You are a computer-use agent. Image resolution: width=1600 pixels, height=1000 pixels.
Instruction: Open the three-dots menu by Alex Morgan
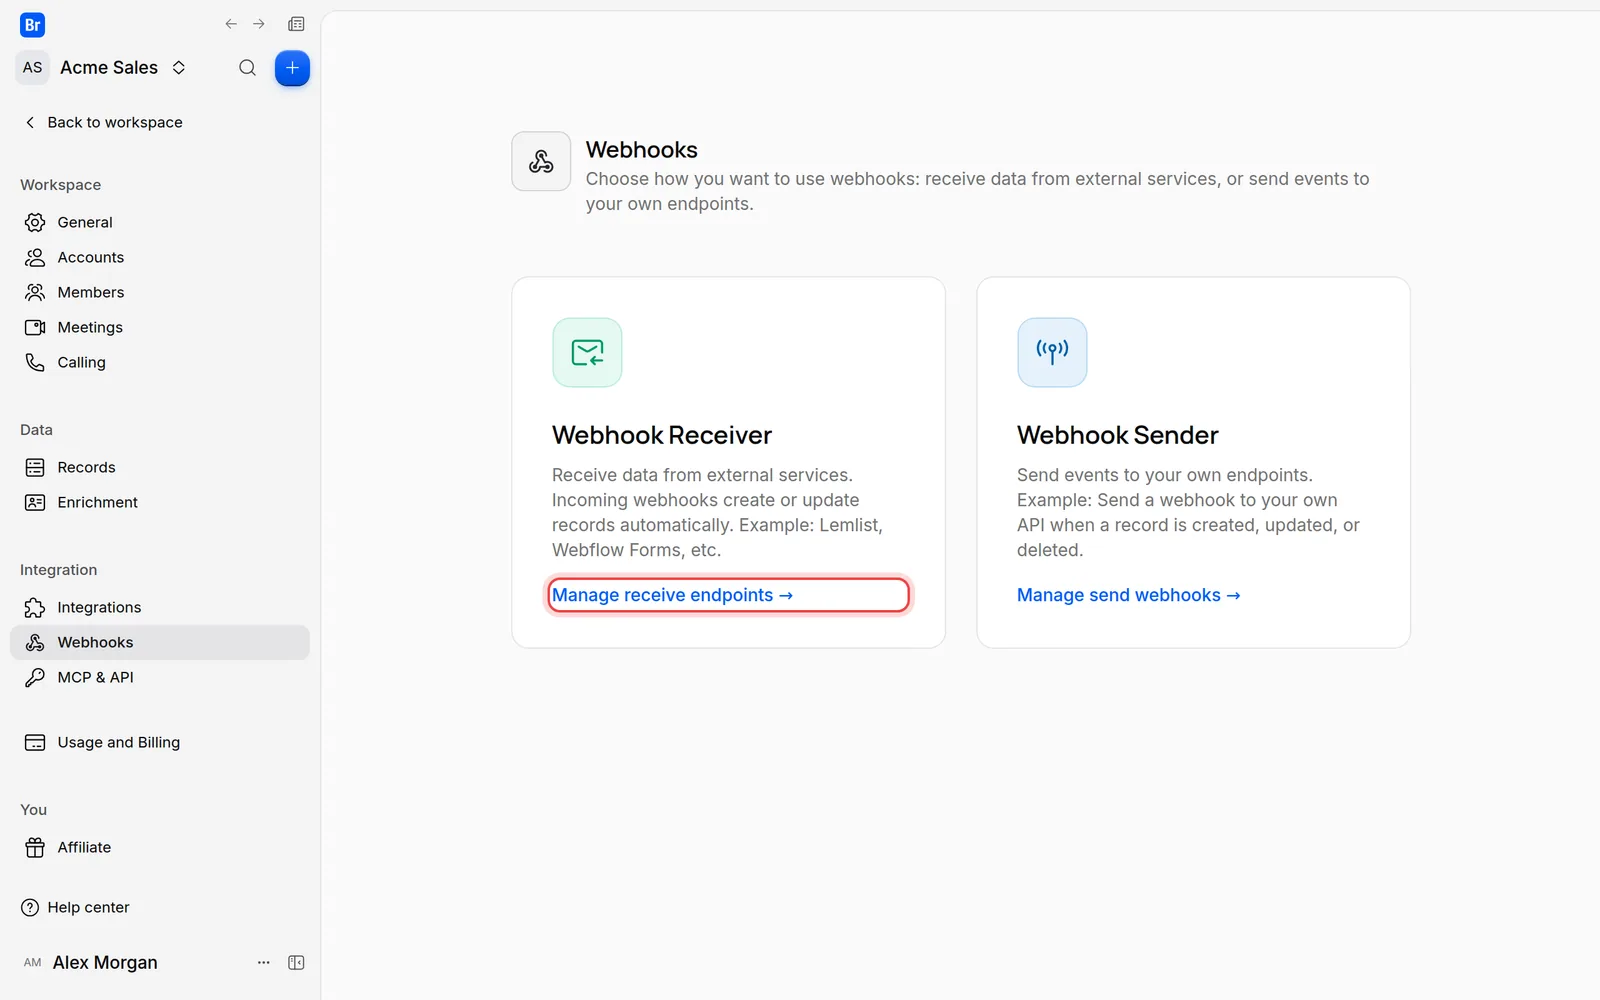click(x=264, y=962)
